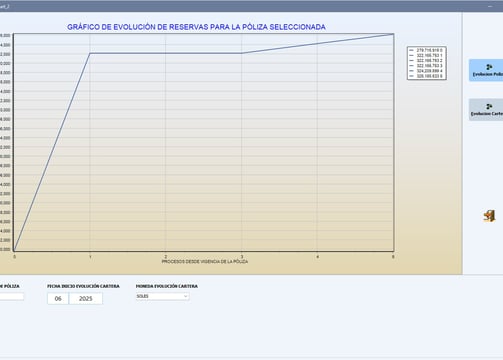Click the póliza number input field

pos(11,297)
